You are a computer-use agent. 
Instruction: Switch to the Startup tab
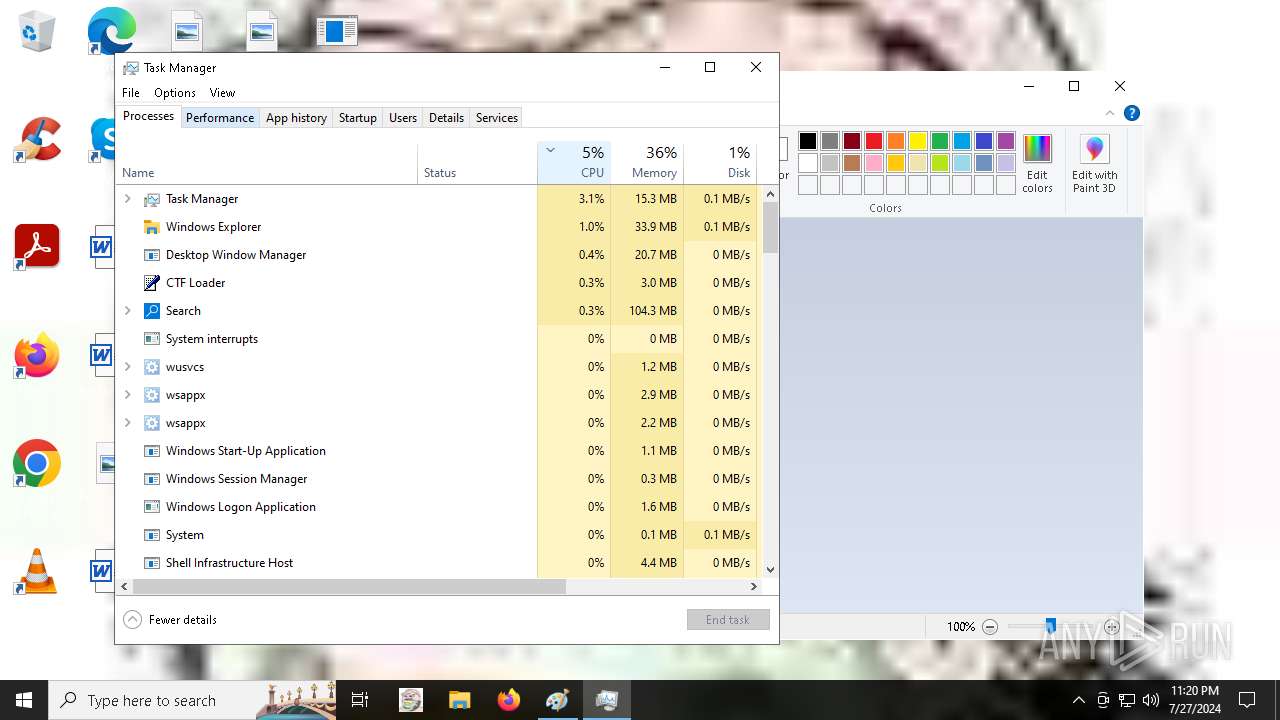click(357, 118)
